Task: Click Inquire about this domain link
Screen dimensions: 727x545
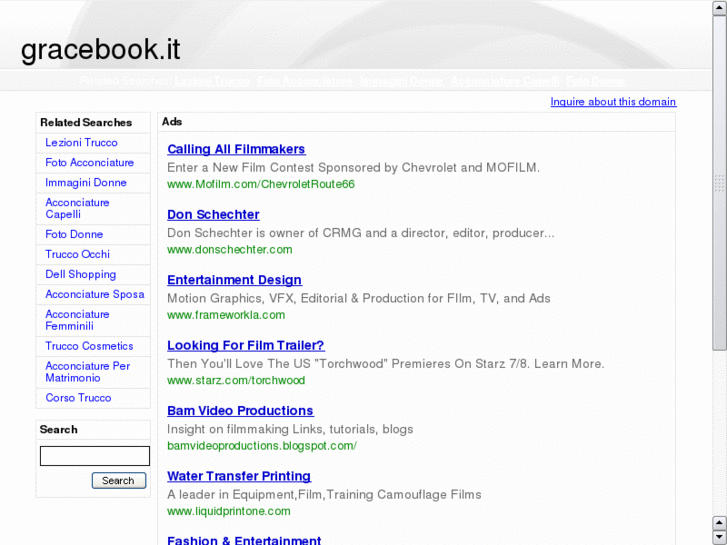Action: pyautogui.click(x=613, y=102)
